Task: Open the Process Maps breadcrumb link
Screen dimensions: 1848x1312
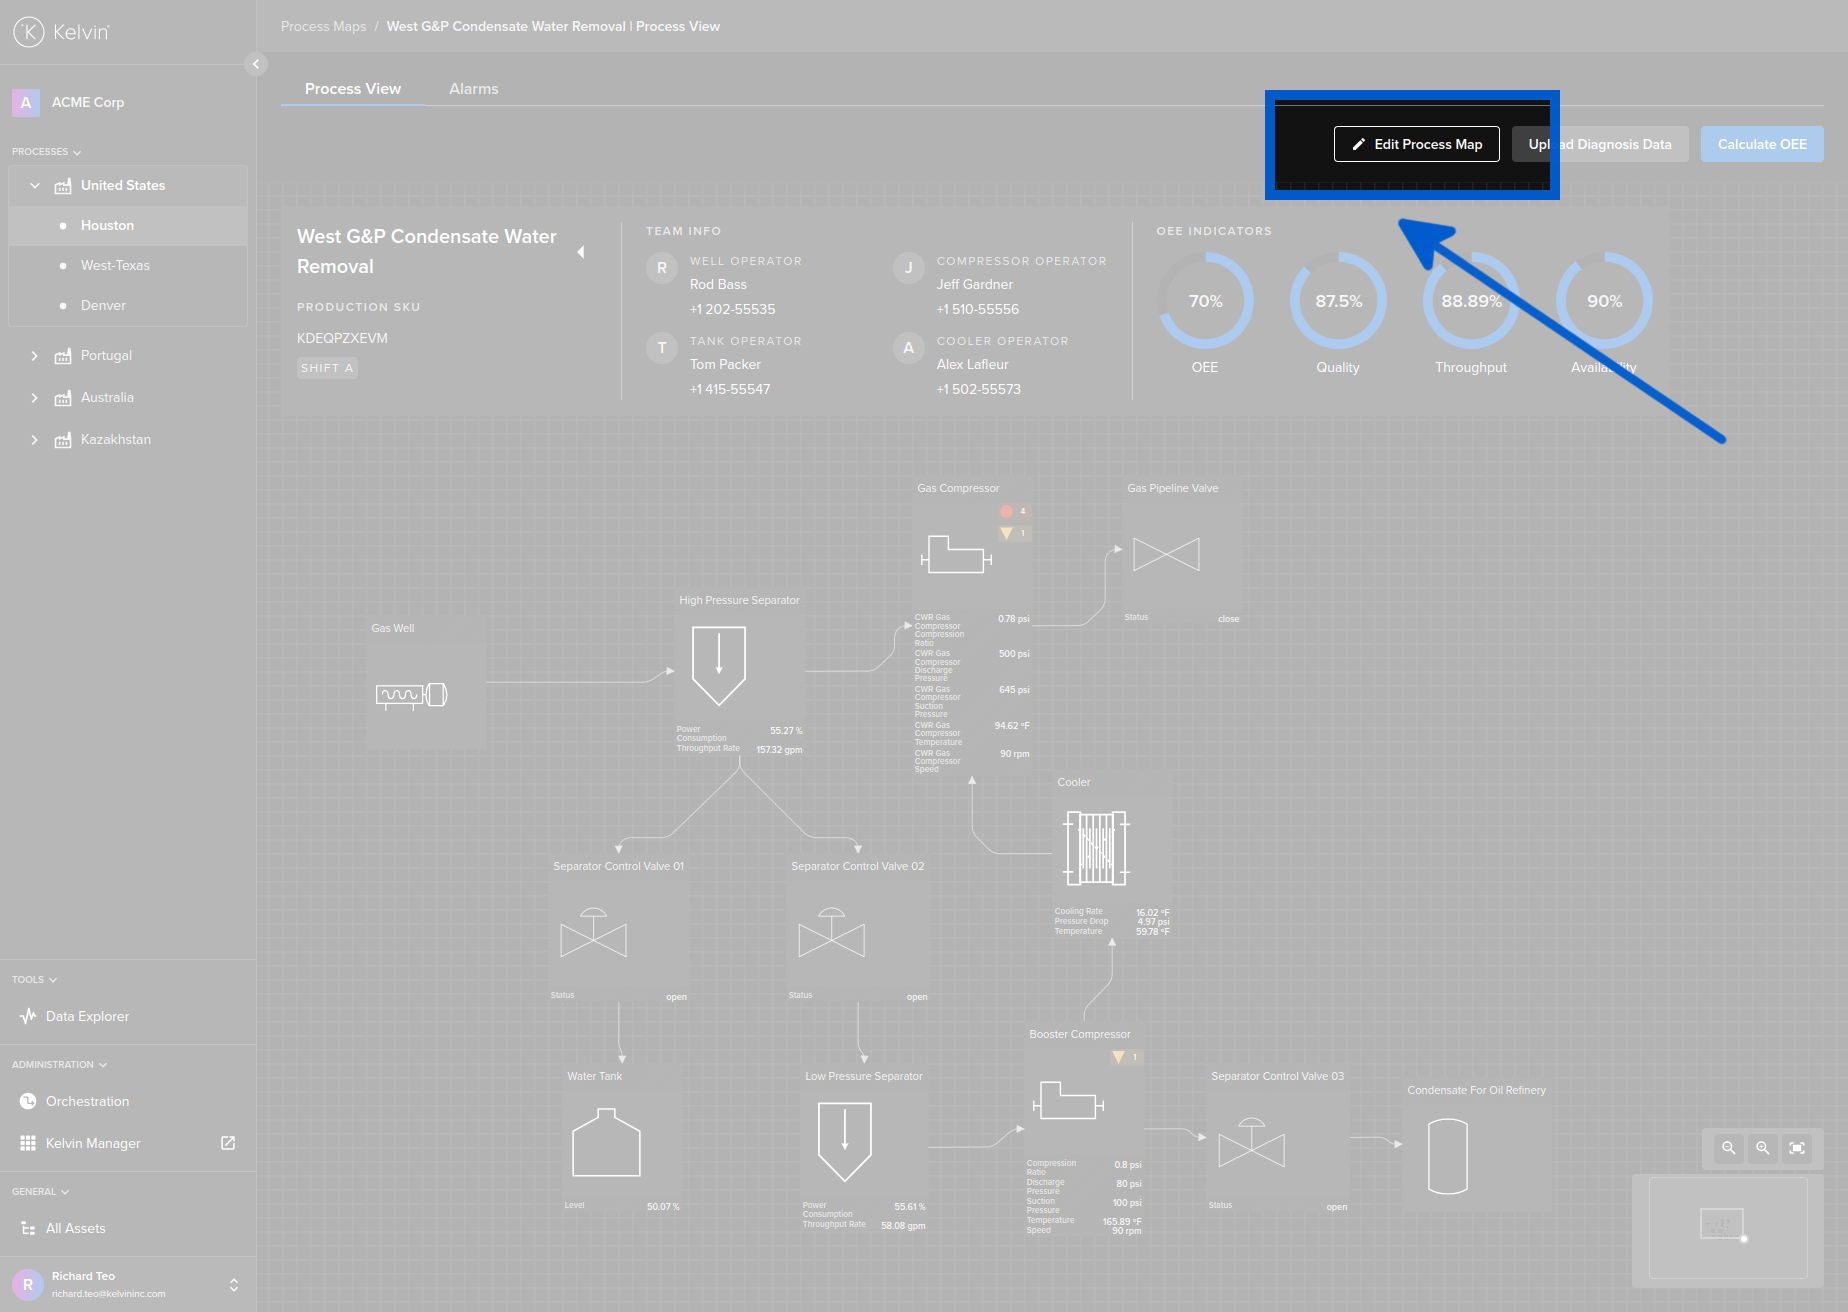Action: click(x=323, y=26)
